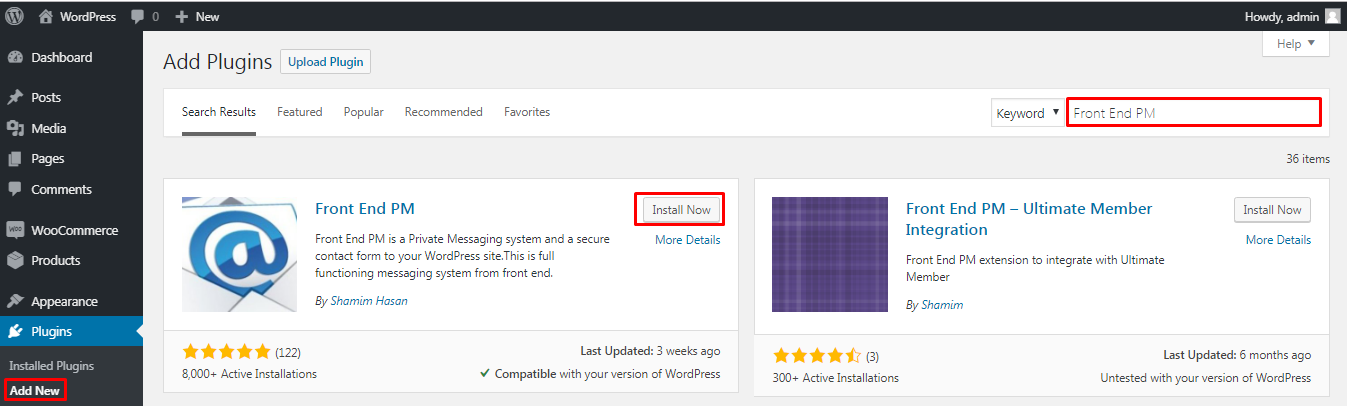
Task: Click the (122) rating count
Action: pos(288,352)
